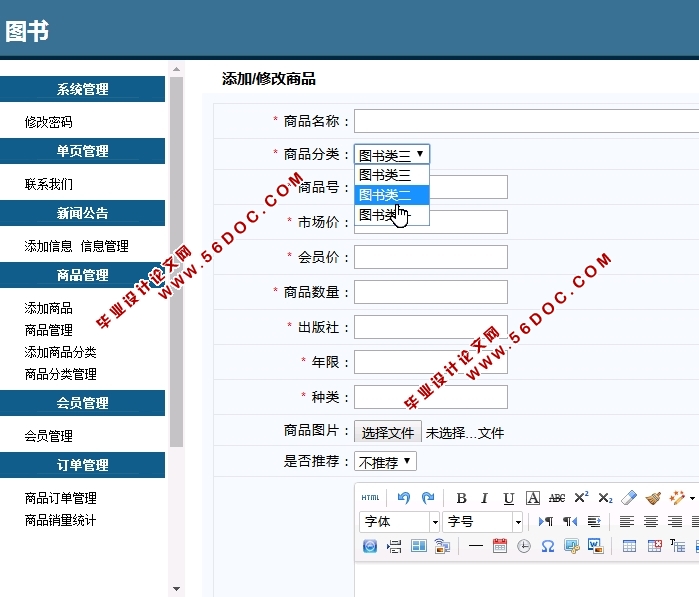Align text left in editor
This screenshot has width=699, height=597.
pos(627,521)
